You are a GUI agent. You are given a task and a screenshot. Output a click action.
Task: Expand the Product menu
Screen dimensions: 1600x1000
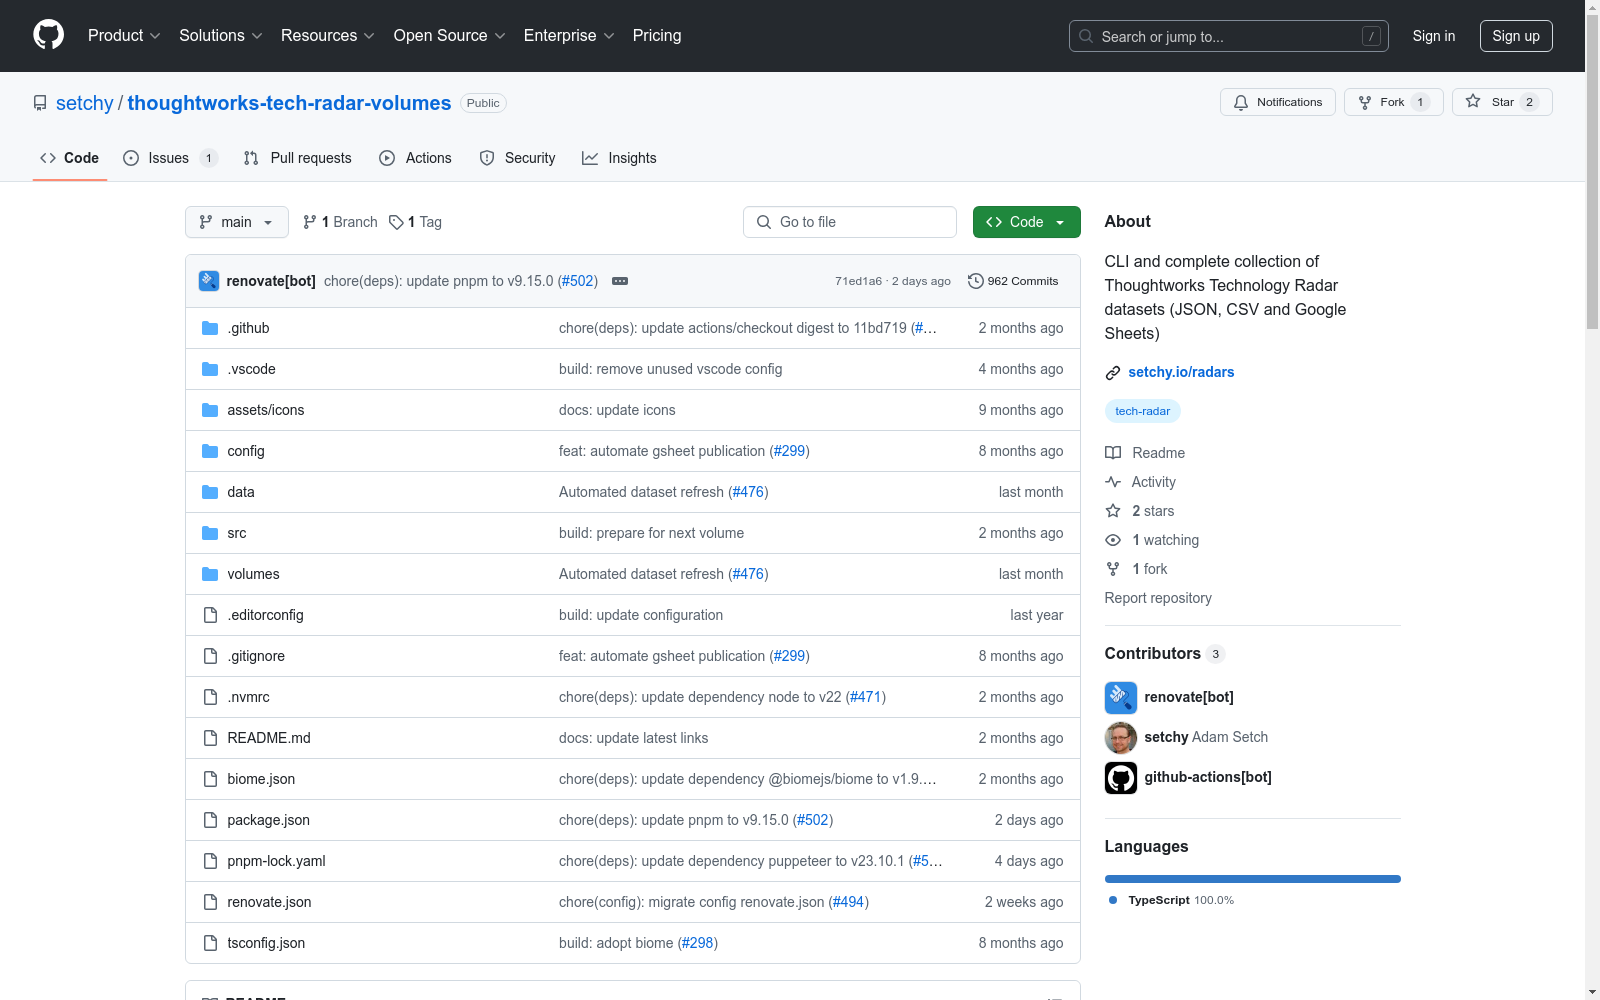124,36
